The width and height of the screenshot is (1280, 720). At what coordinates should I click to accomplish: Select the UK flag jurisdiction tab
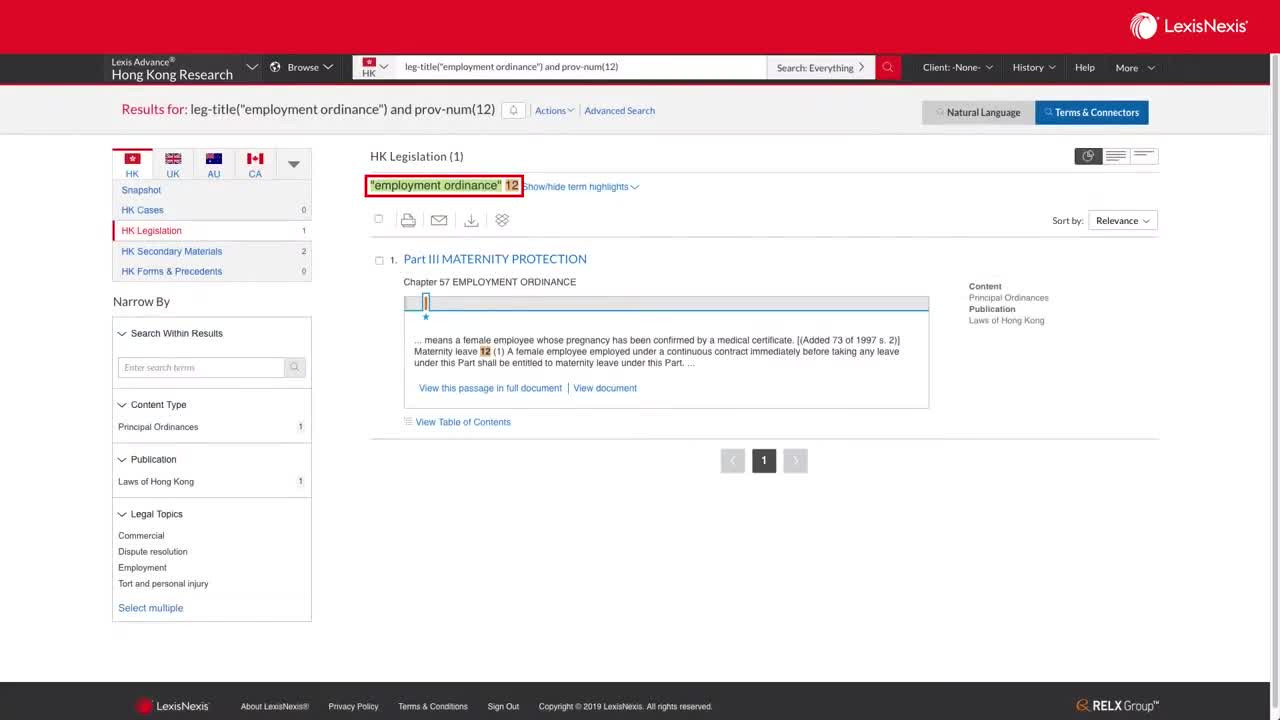173,165
